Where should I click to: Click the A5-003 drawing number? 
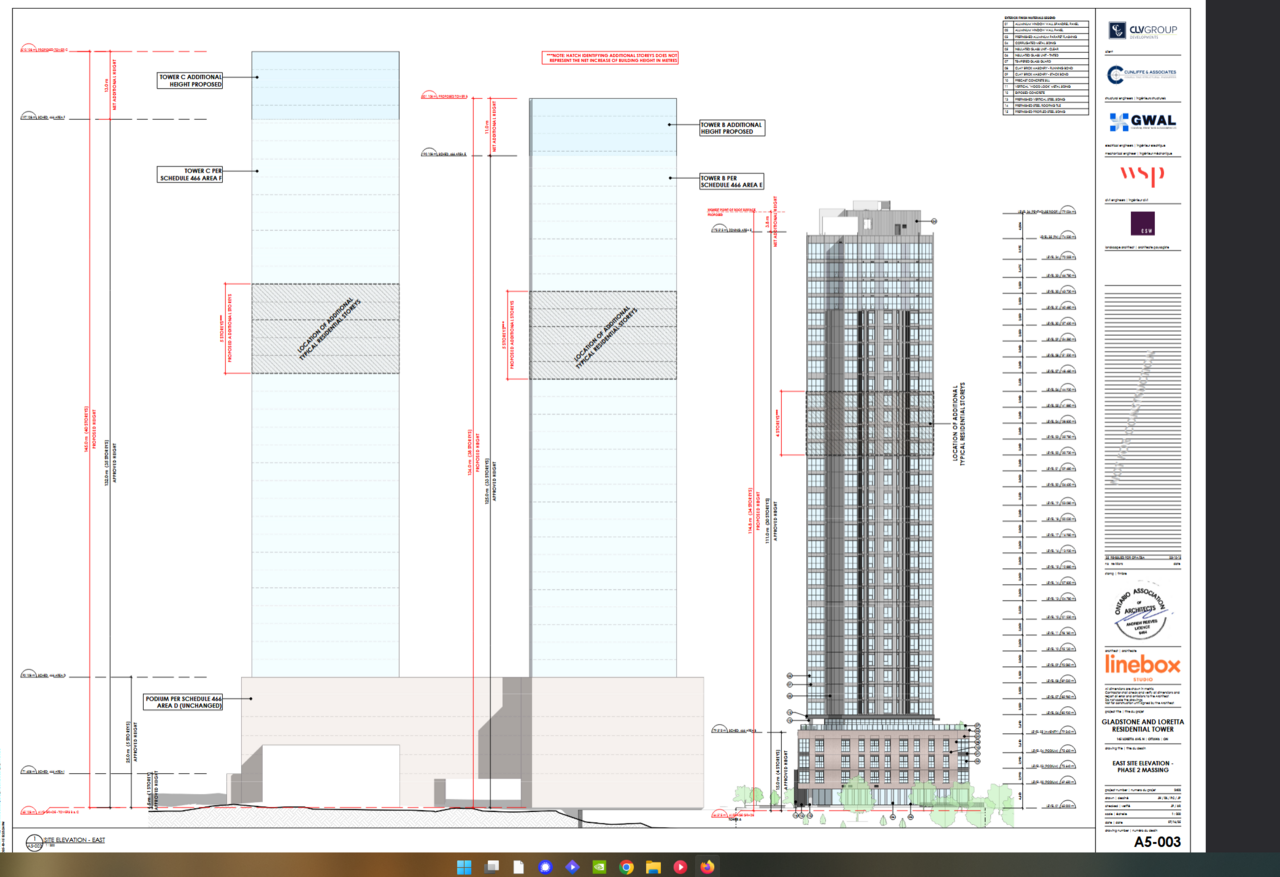click(x=1157, y=843)
